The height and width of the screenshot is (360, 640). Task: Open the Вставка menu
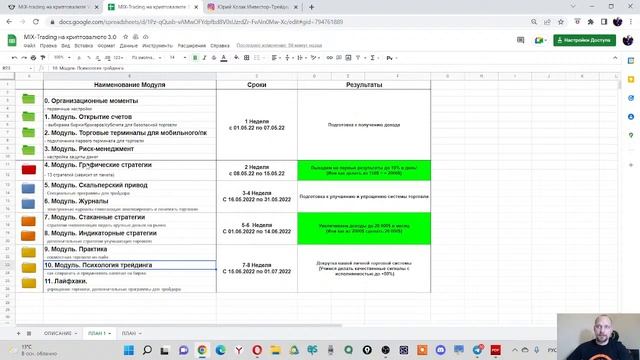tap(84, 46)
